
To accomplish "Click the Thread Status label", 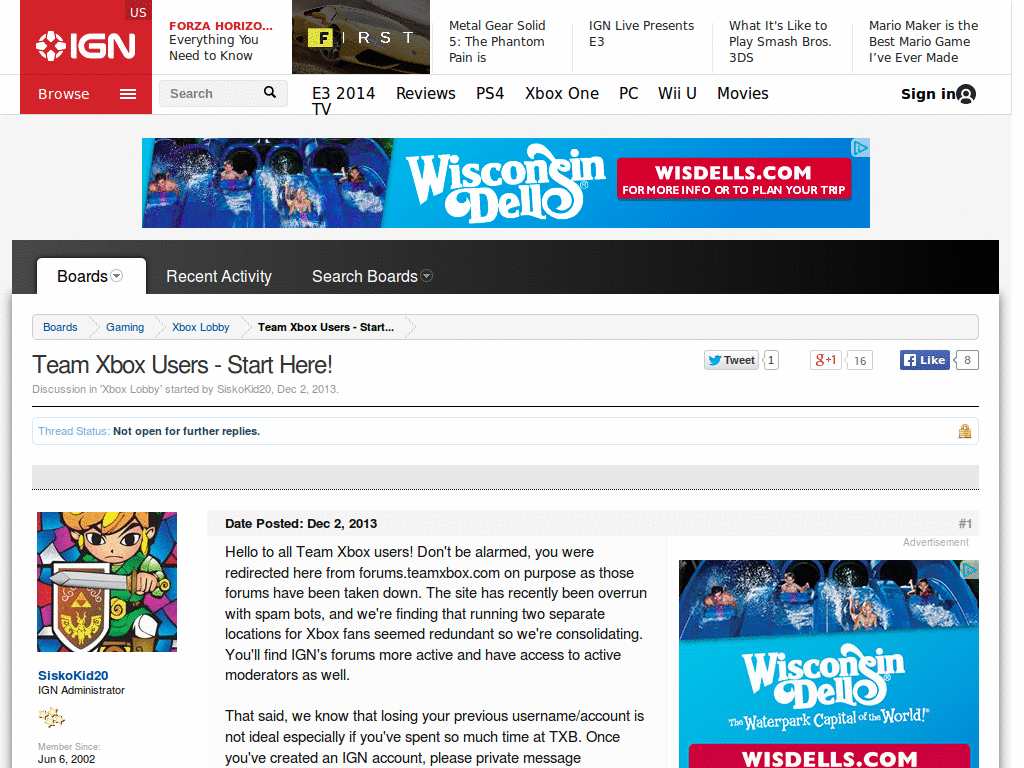I will pyautogui.click(x=74, y=431).
